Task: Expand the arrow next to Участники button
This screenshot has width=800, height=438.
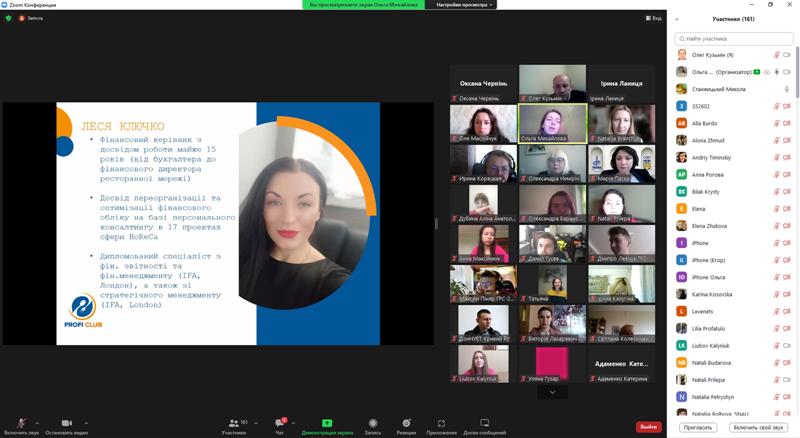Action: 256,423
